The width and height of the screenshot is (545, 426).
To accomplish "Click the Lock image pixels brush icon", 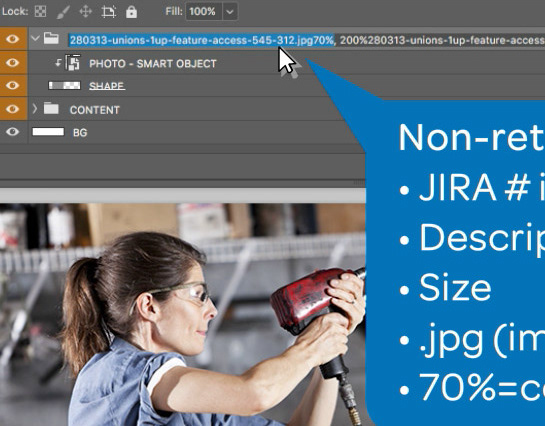I will (63, 12).
